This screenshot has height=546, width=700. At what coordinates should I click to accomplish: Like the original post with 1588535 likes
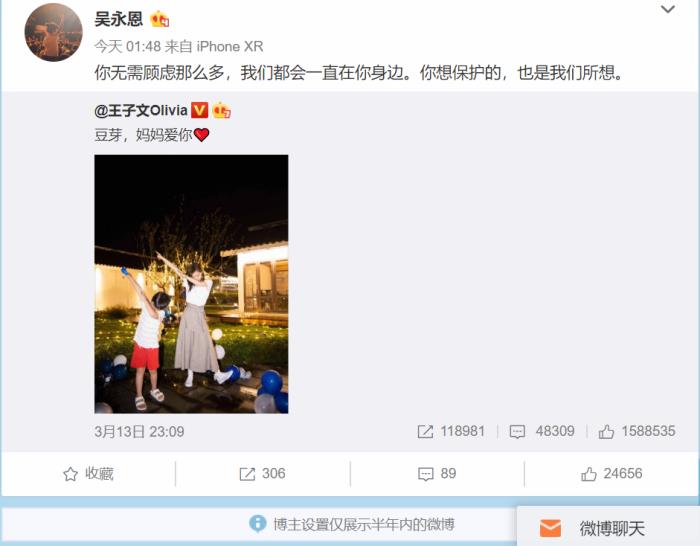[637, 431]
